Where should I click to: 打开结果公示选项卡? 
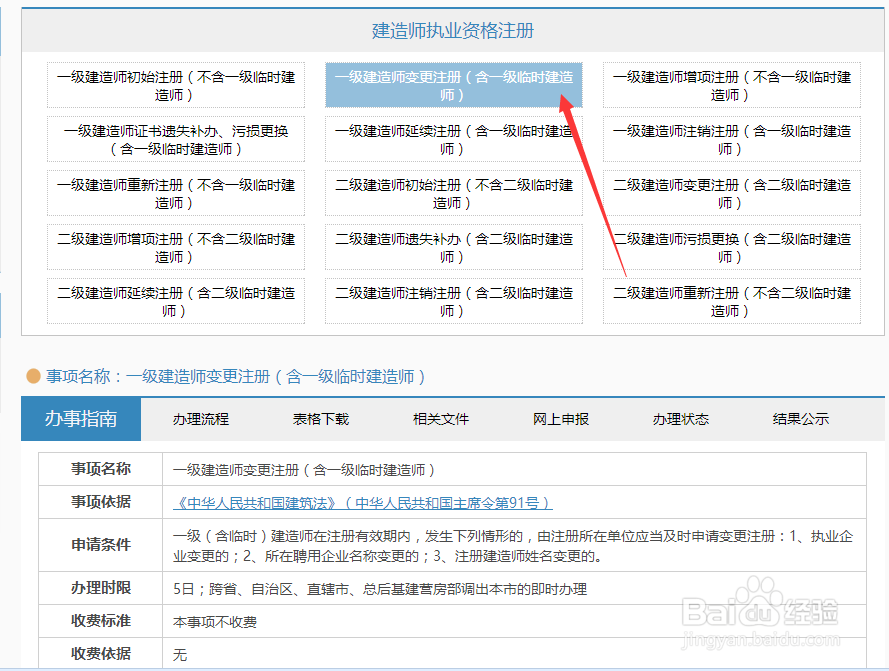click(x=799, y=419)
